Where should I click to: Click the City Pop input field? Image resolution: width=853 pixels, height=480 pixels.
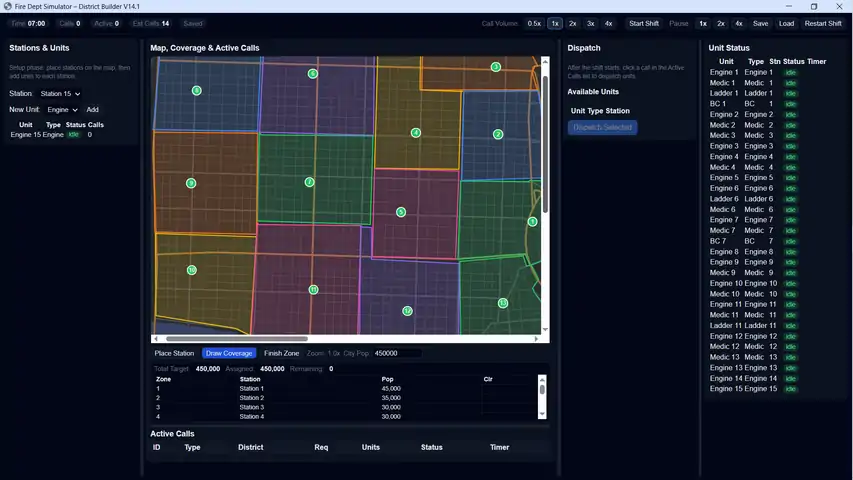coord(395,353)
